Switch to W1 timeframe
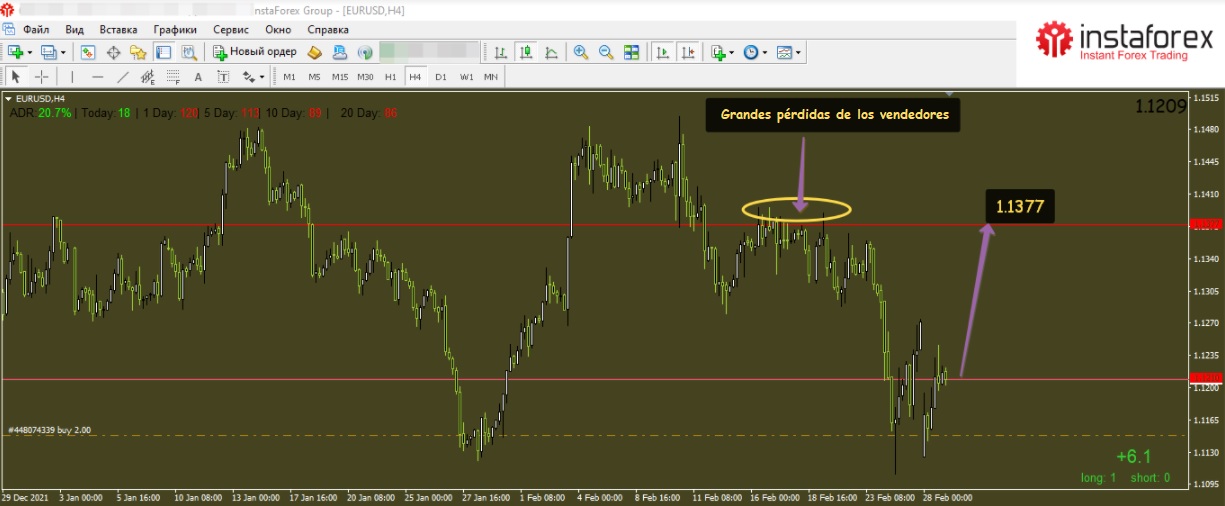1225x506 pixels. click(466, 76)
